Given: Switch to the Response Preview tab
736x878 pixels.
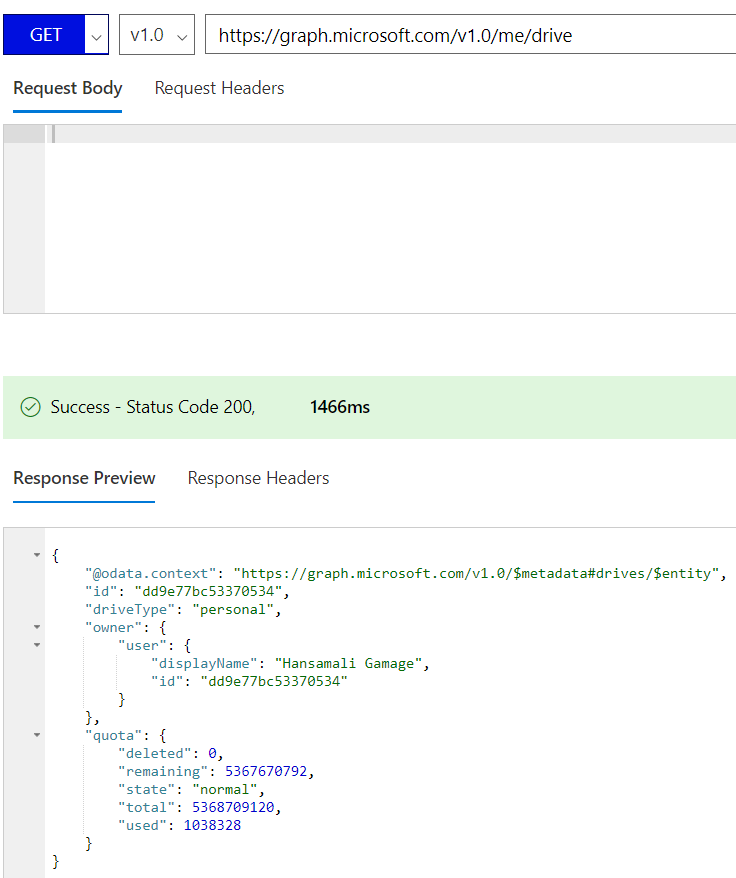Looking at the screenshot, I should tap(84, 479).
